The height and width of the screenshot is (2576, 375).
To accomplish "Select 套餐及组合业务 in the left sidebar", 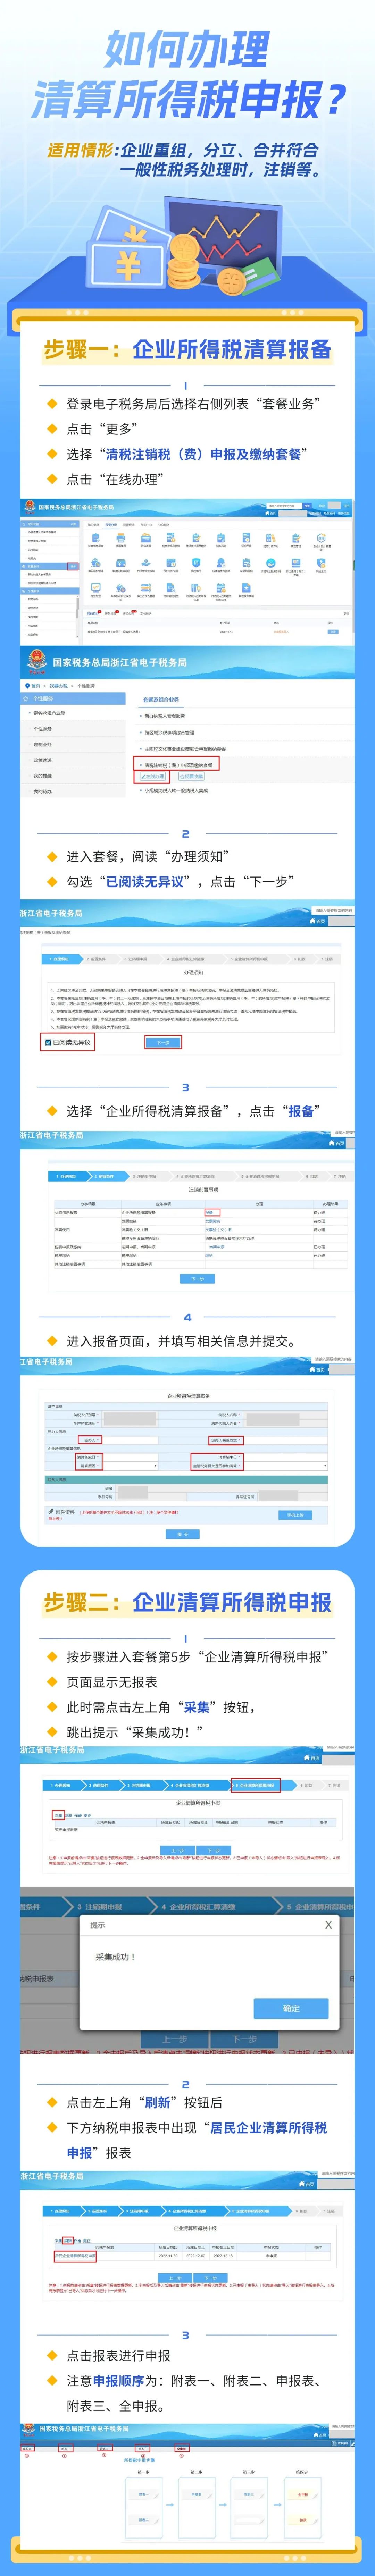I will point(49,713).
